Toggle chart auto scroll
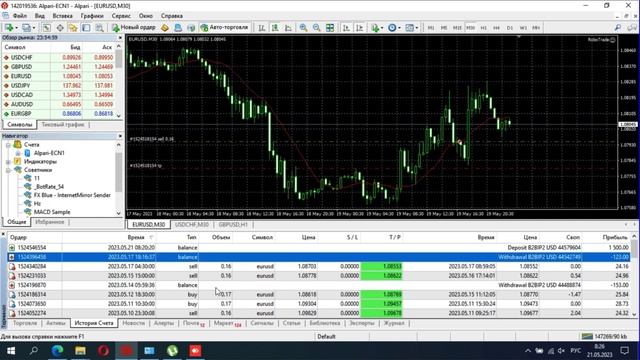The width and height of the screenshot is (640, 360). [346, 27]
